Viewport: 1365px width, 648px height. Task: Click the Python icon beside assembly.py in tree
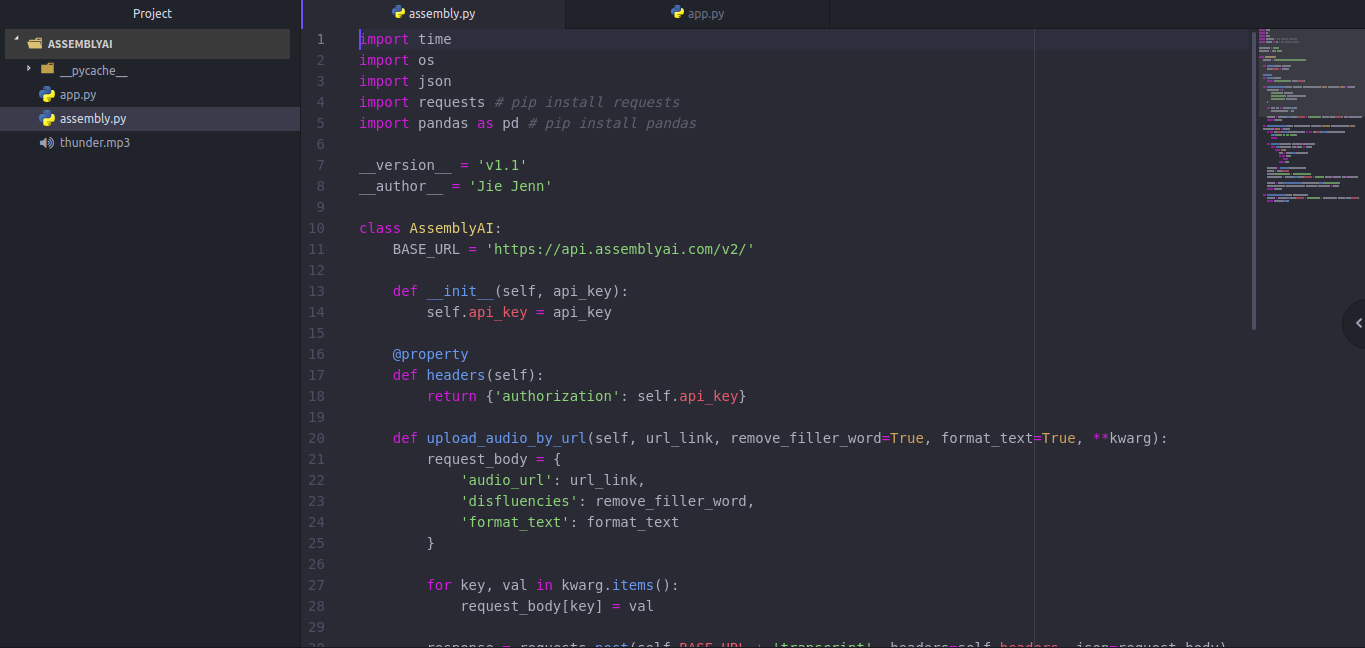tap(47, 119)
